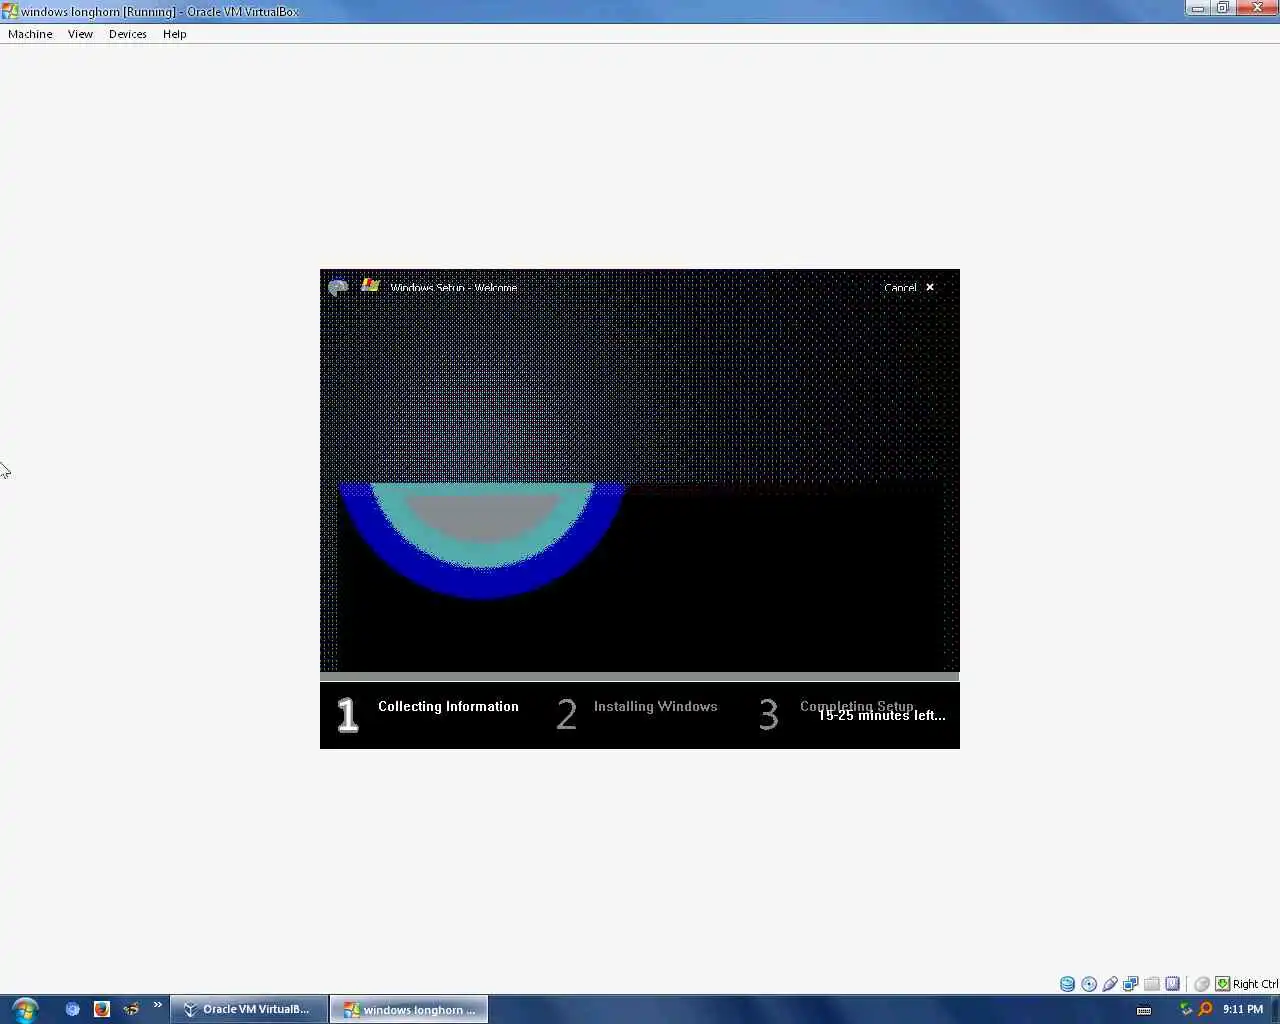Open the Devices menu
The width and height of the screenshot is (1280, 1024).
(128, 34)
